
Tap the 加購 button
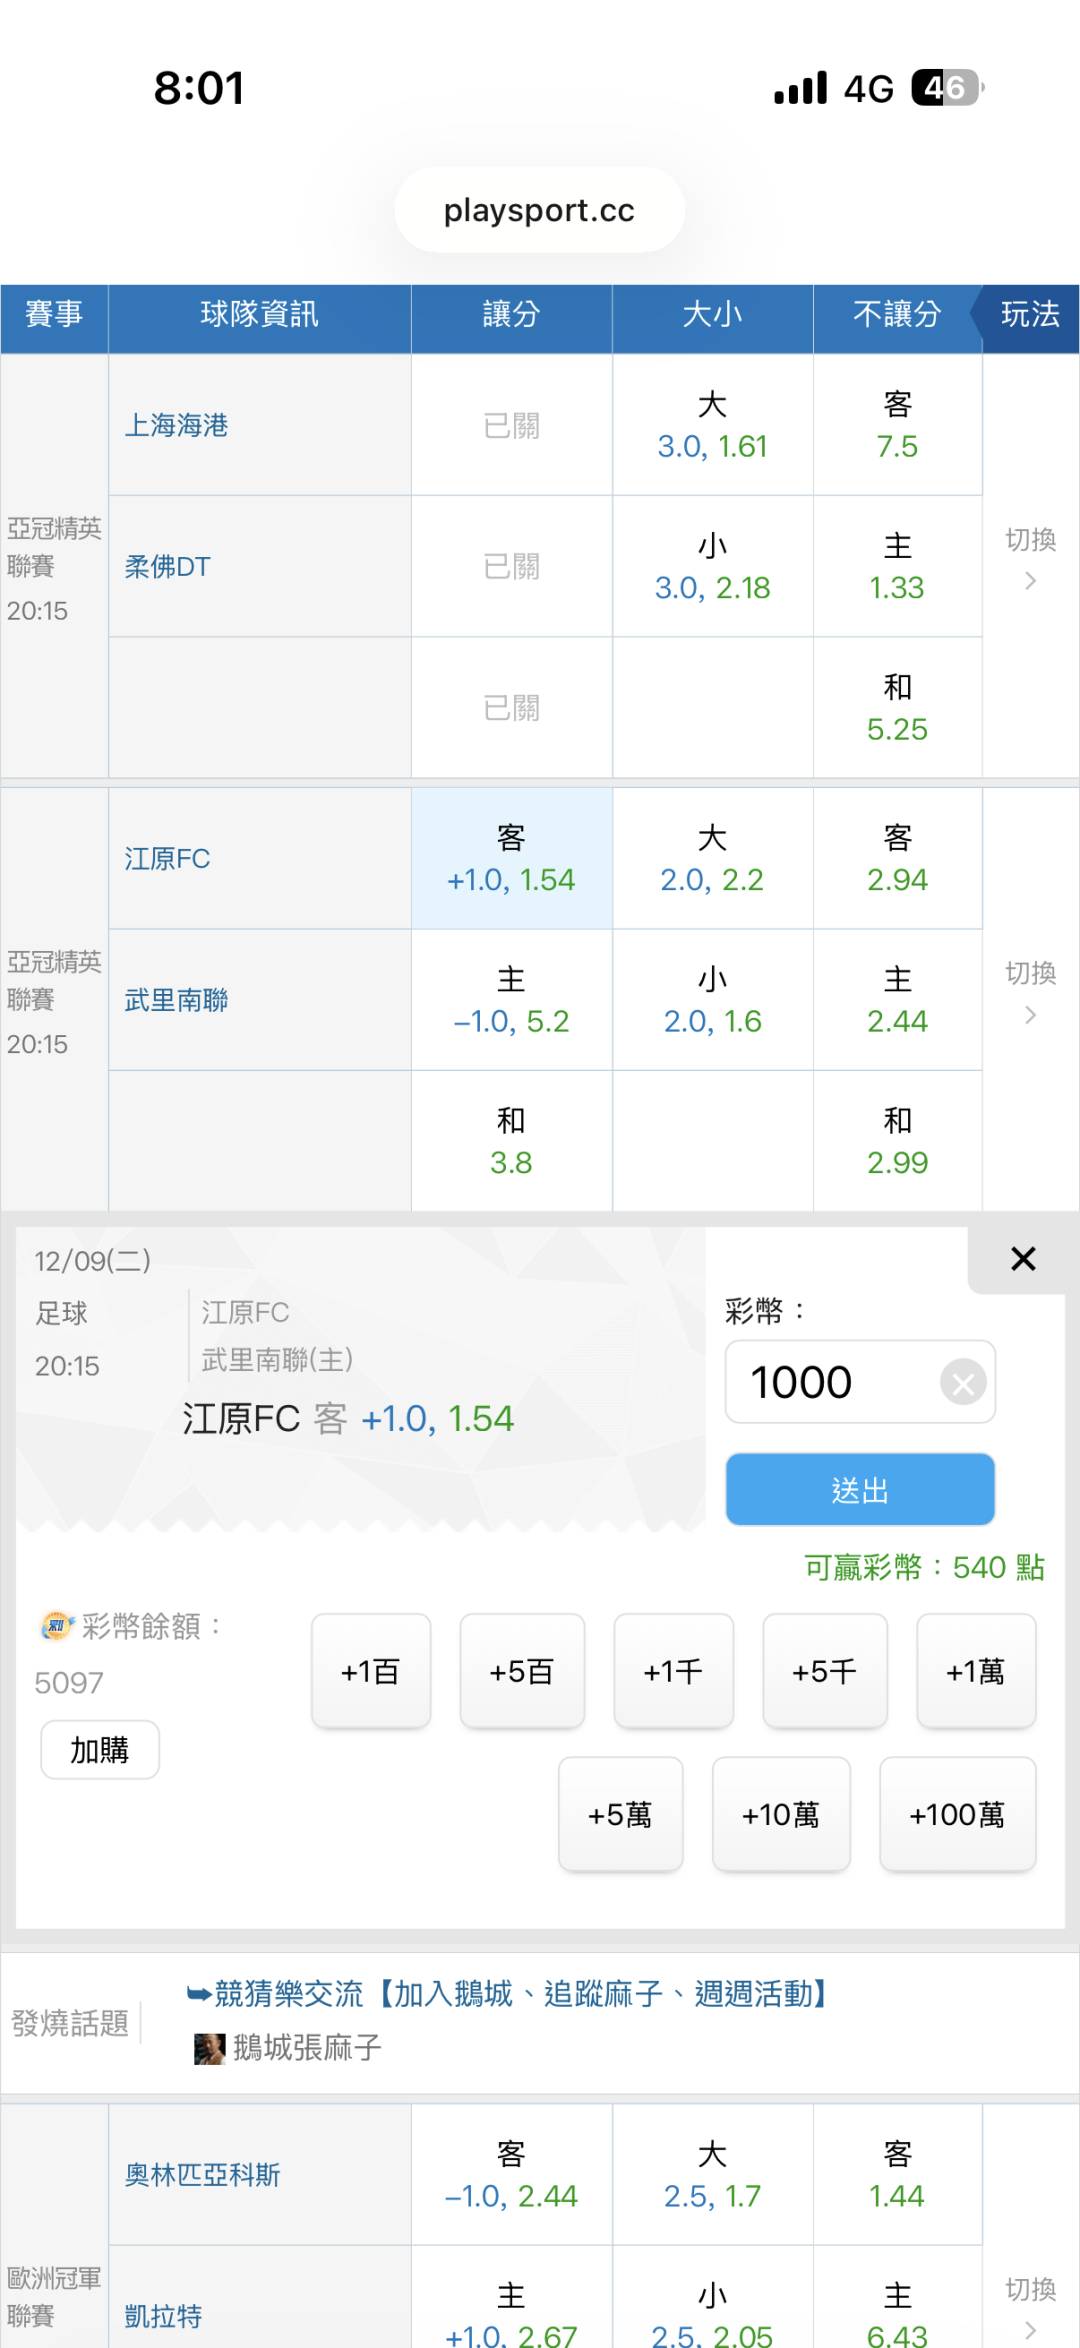(99, 1750)
